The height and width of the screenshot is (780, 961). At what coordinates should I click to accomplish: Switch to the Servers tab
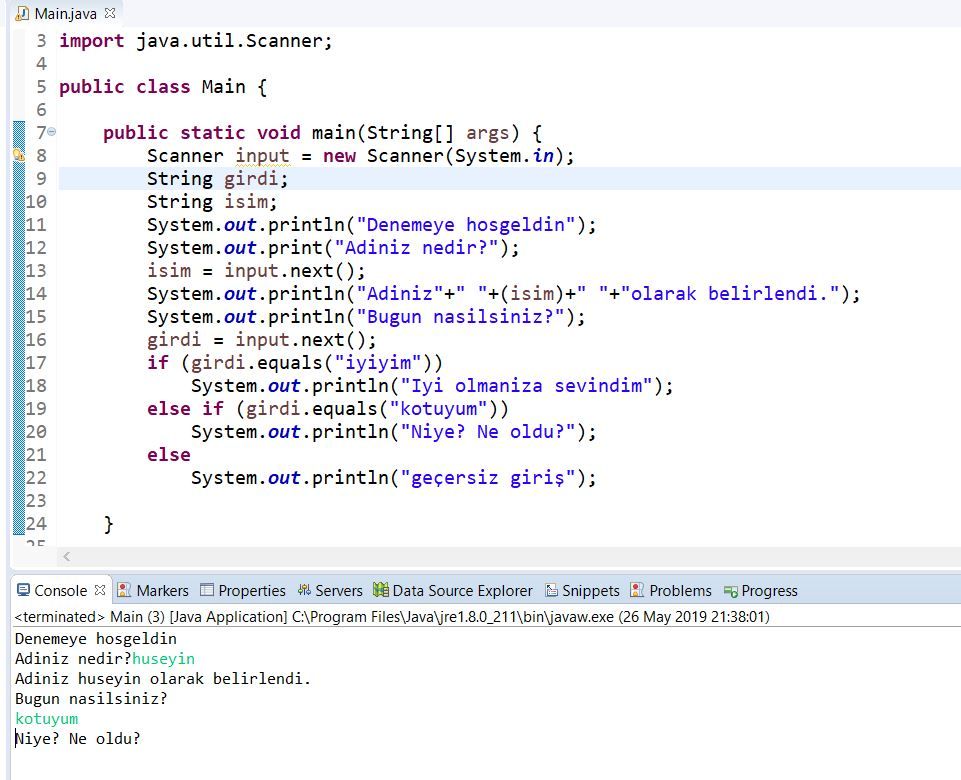tap(330, 591)
